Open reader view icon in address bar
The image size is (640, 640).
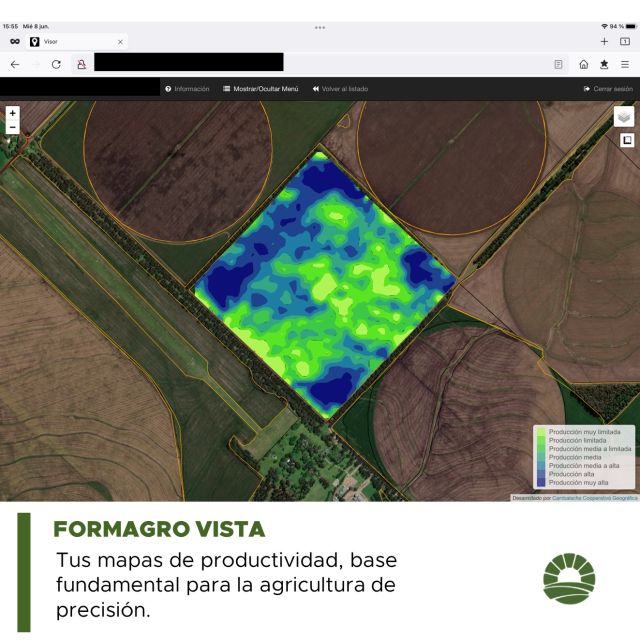pyautogui.click(x=558, y=64)
